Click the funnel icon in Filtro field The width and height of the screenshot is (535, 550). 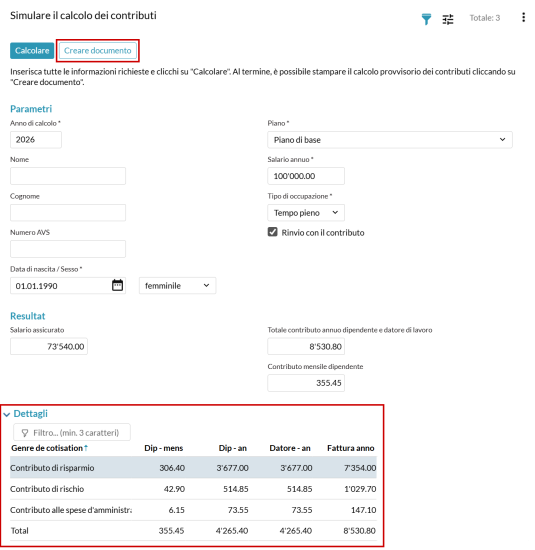25,433
